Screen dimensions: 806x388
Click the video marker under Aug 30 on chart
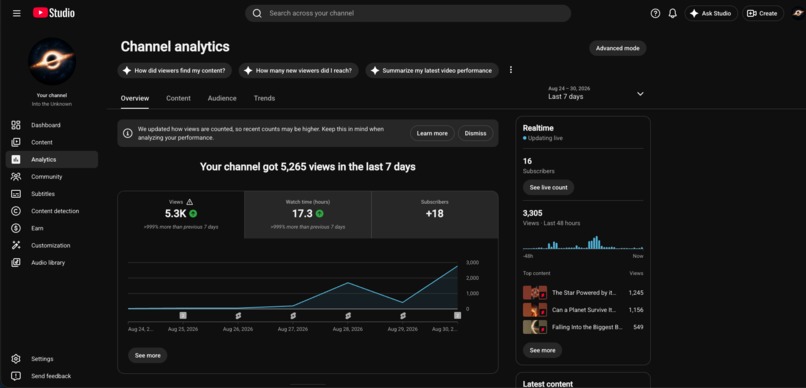point(457,315)
